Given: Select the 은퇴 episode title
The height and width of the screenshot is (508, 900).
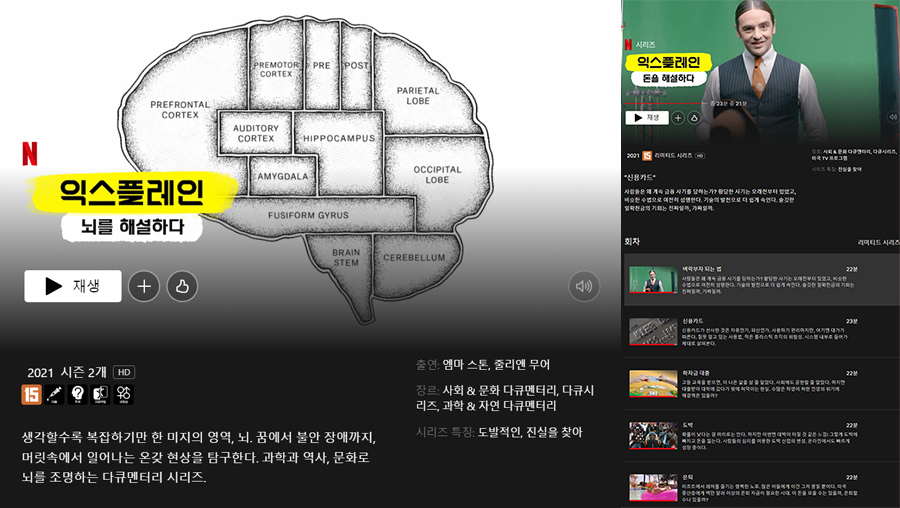Looking at the screenshot, I should pos(688,477).
